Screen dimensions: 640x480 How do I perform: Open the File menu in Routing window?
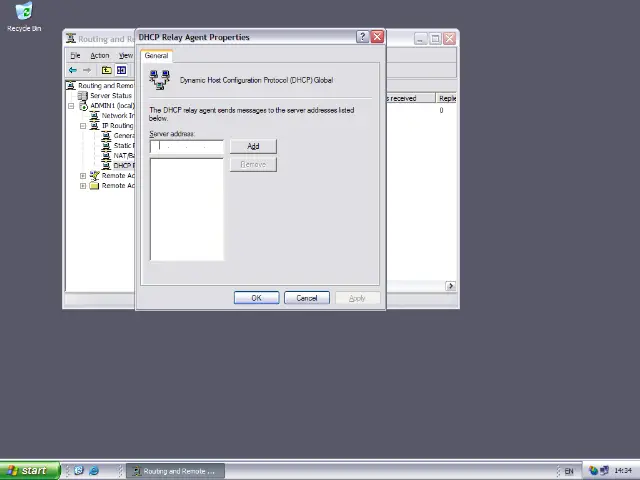click(75, 56)
